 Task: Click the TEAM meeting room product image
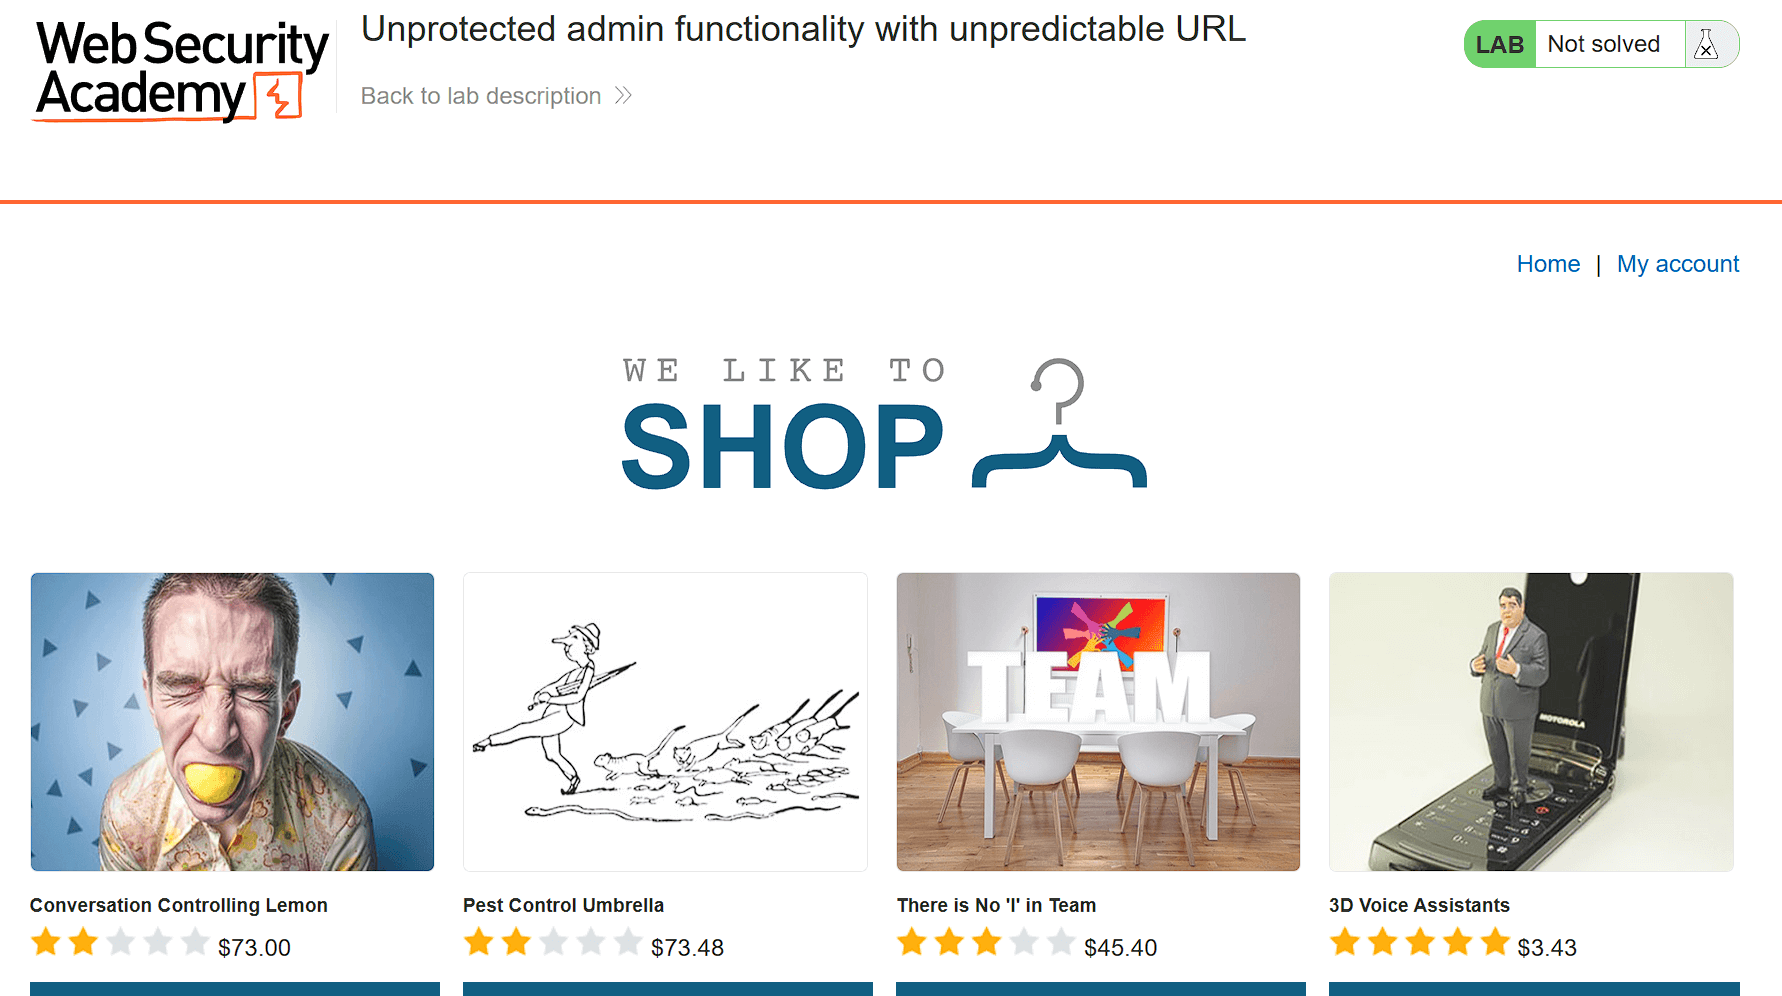[1098, 721]
